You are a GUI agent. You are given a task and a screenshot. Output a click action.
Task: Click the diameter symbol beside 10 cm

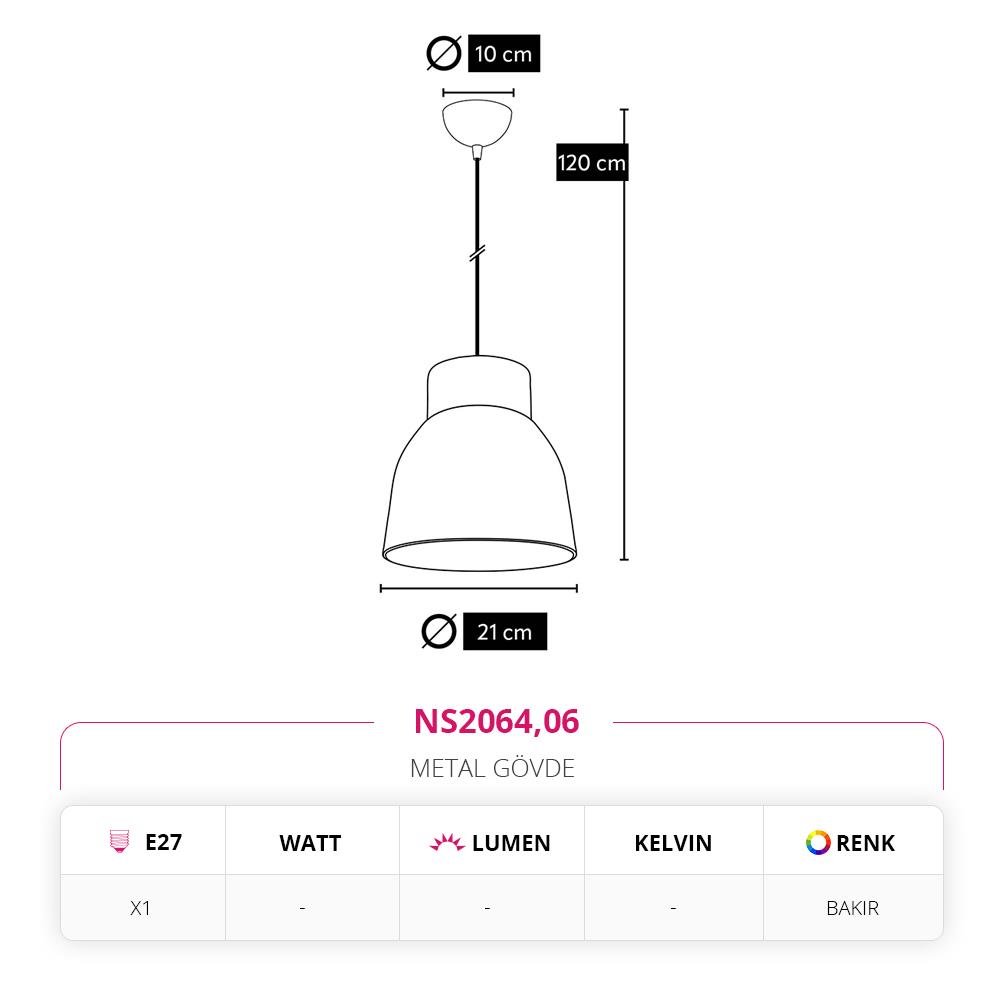(x=443, y=53)
